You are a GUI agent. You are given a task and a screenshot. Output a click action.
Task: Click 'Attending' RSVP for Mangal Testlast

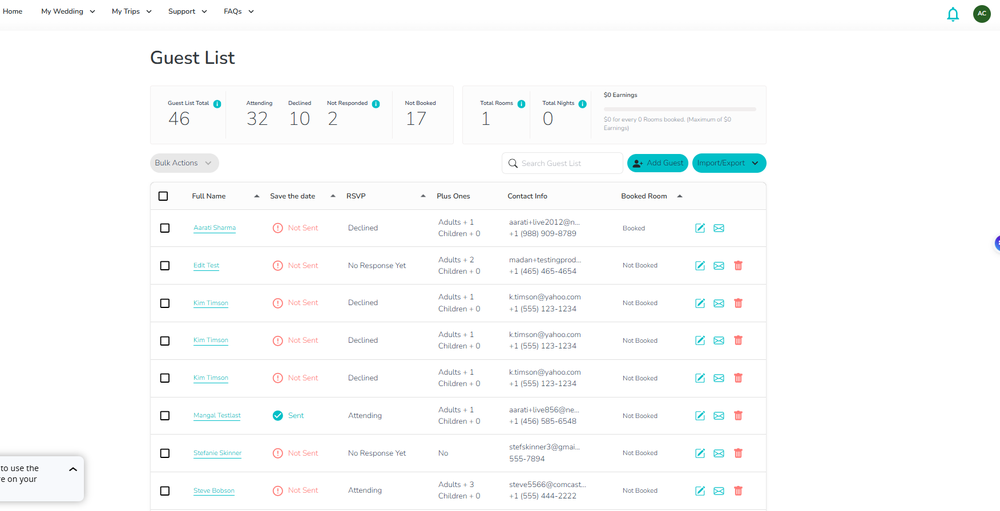click(x=365, y=415)
